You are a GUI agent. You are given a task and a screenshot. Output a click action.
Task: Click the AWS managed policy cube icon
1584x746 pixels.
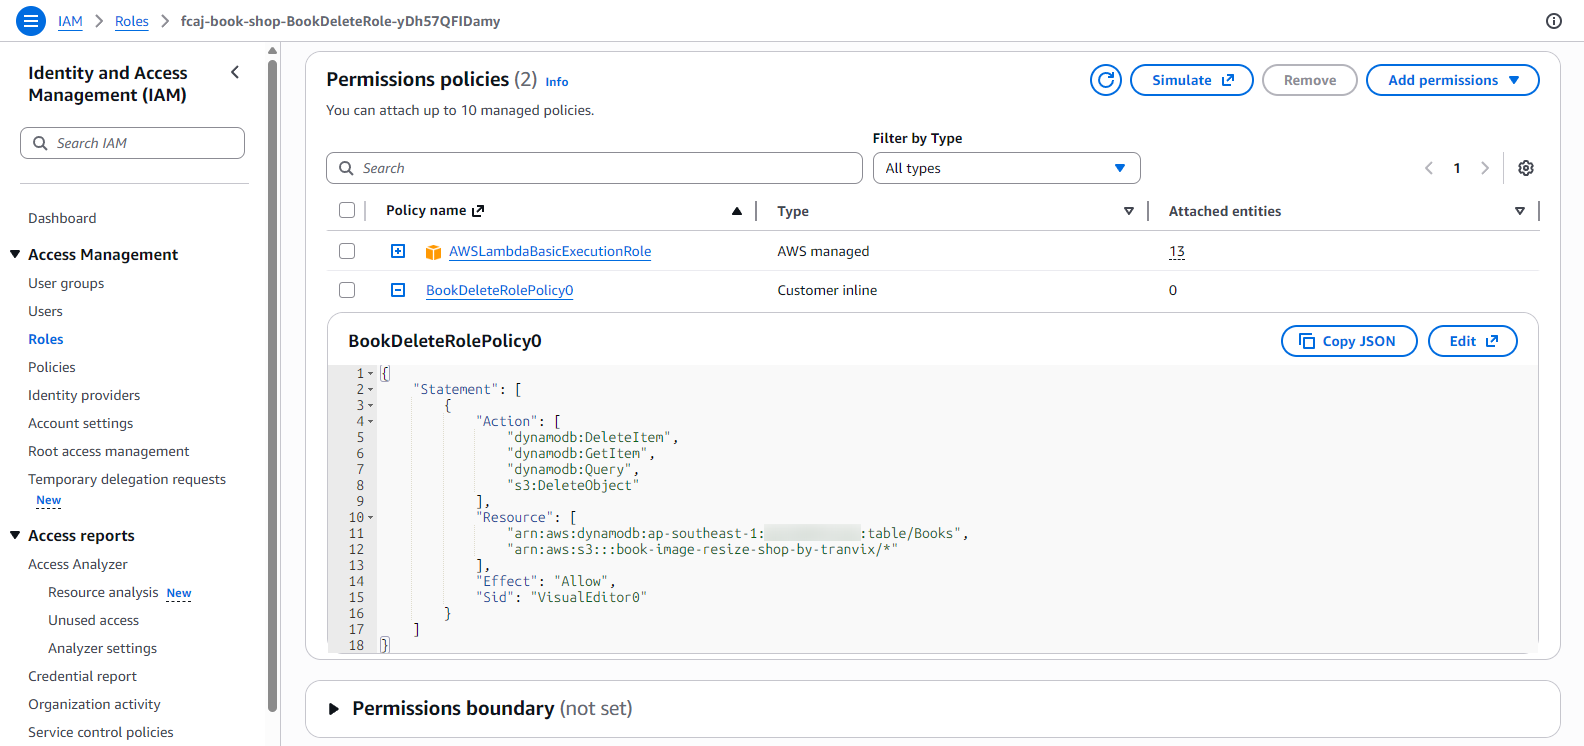pos(433,252)
